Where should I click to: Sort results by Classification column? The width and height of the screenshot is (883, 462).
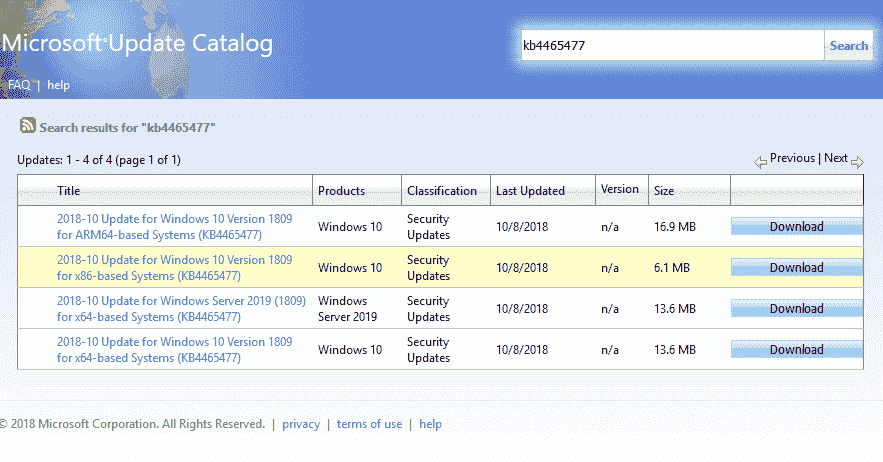[442, 191]
